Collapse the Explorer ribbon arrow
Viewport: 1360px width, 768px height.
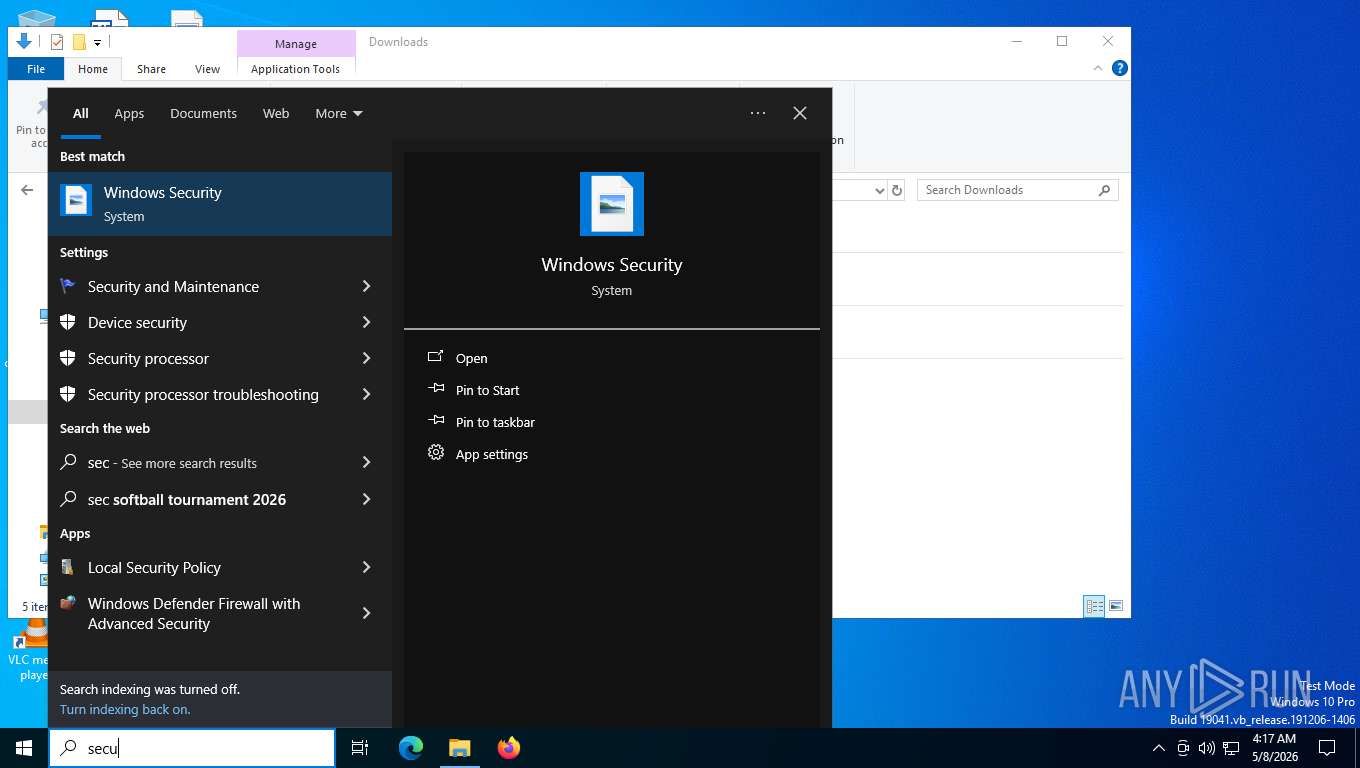[1099, 68]
